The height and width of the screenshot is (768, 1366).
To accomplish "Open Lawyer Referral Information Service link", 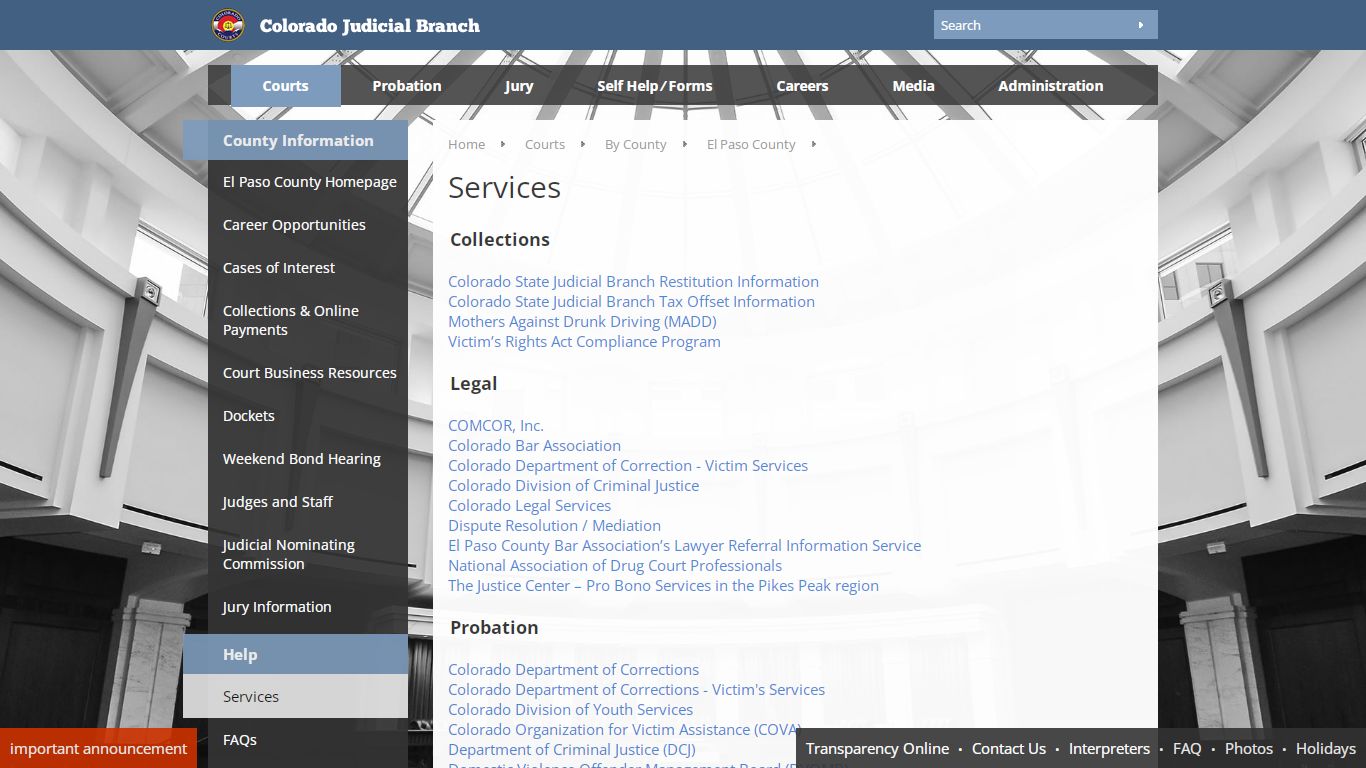I will [x=684, y=546].
